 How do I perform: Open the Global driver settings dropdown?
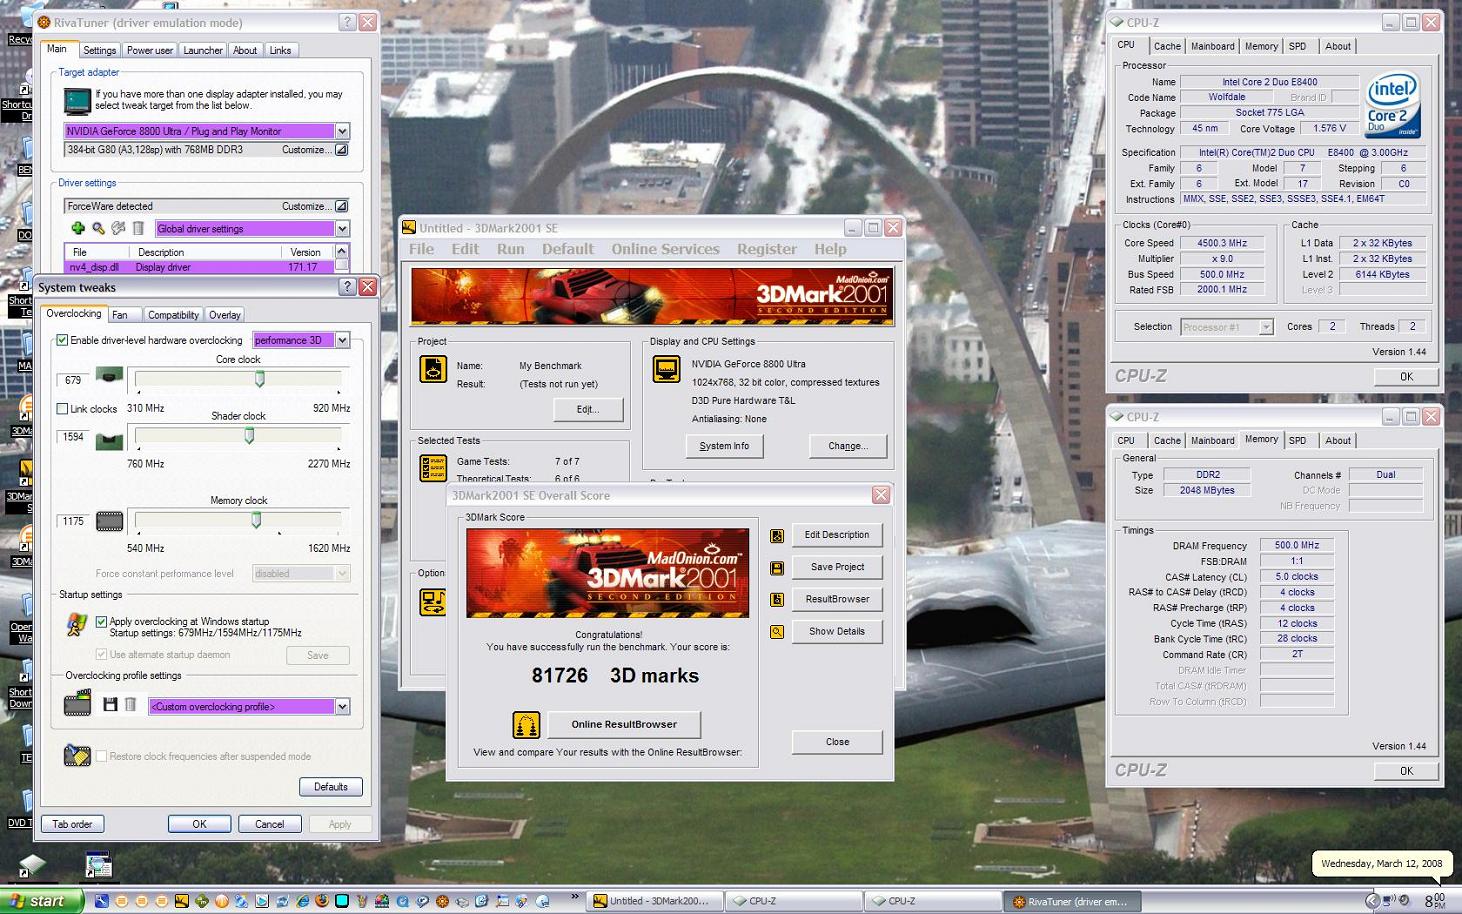[342, 228]
